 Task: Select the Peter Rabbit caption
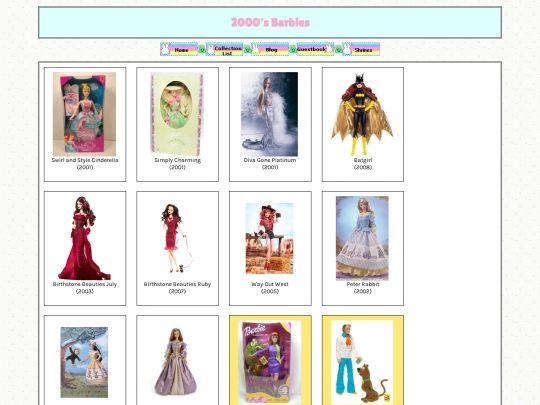[363, 288]
